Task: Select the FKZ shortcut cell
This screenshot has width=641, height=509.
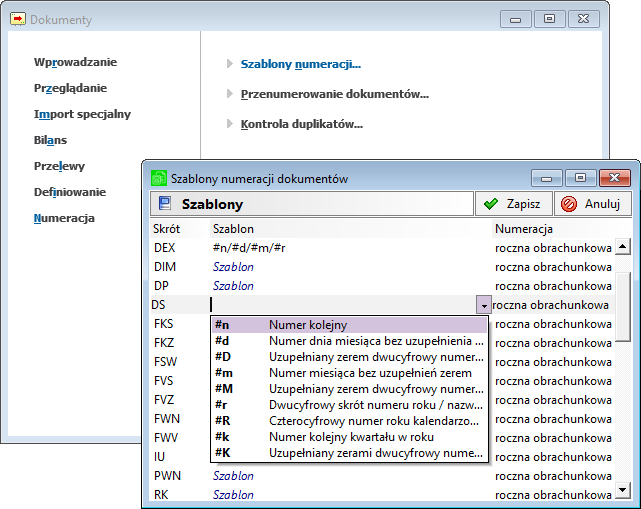Action: [164, 343]
